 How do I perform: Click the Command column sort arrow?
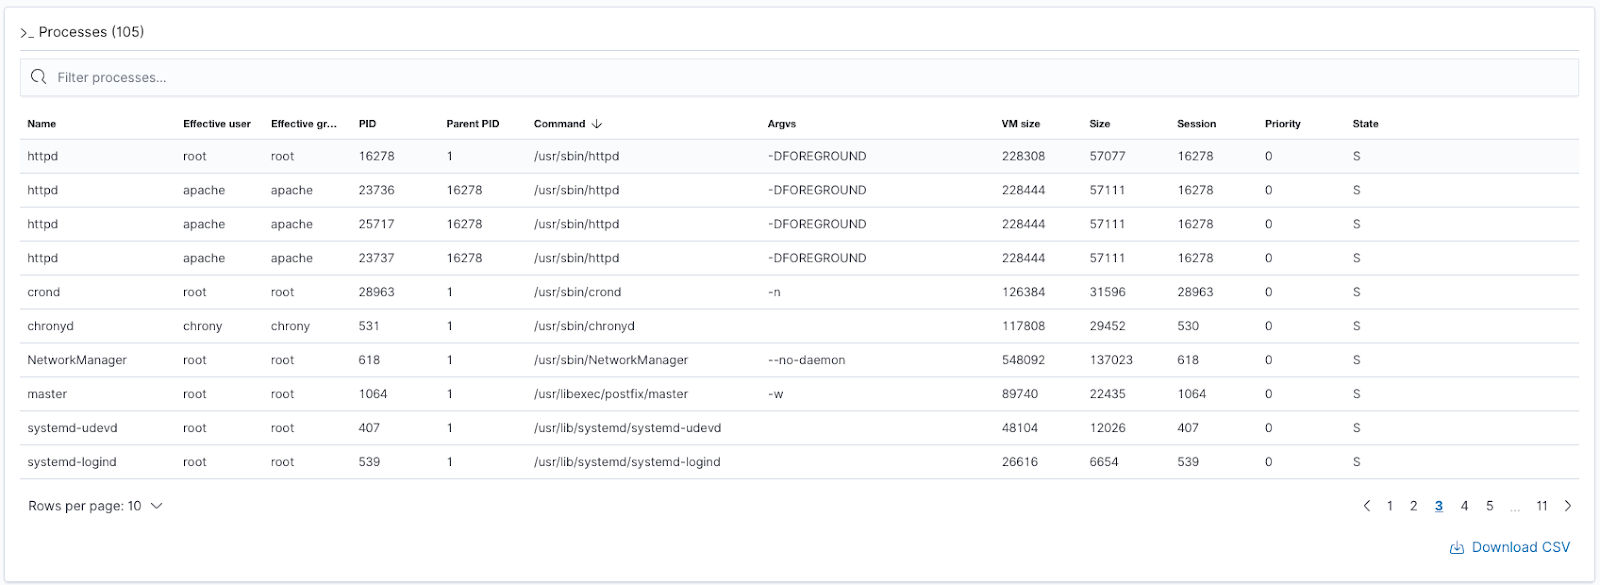[x=597, y=124]
